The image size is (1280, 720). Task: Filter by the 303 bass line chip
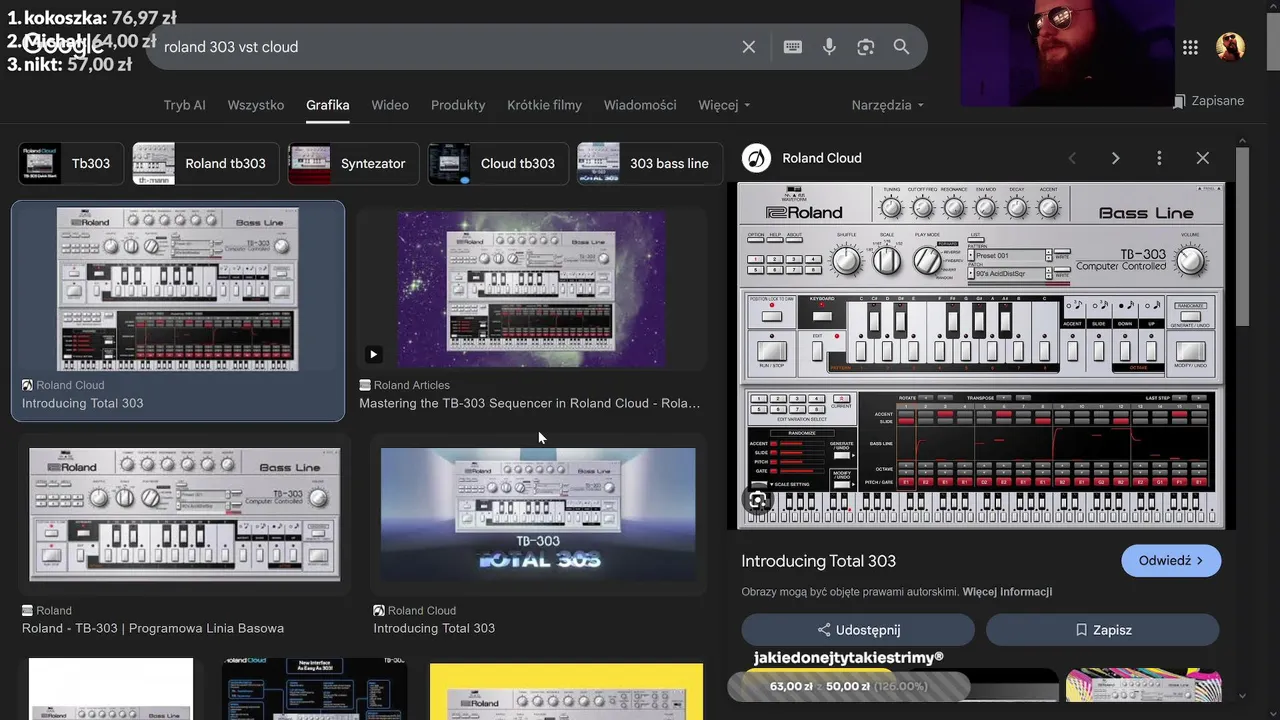tap(650, 164)
